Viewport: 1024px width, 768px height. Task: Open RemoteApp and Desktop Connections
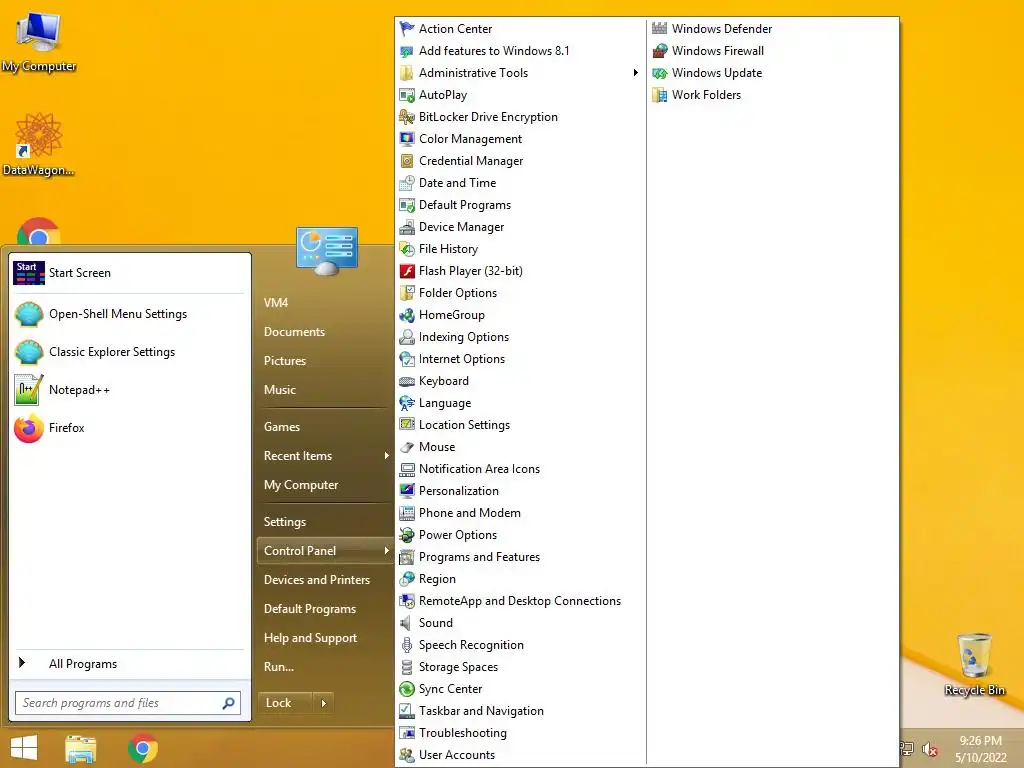[520, 601]
